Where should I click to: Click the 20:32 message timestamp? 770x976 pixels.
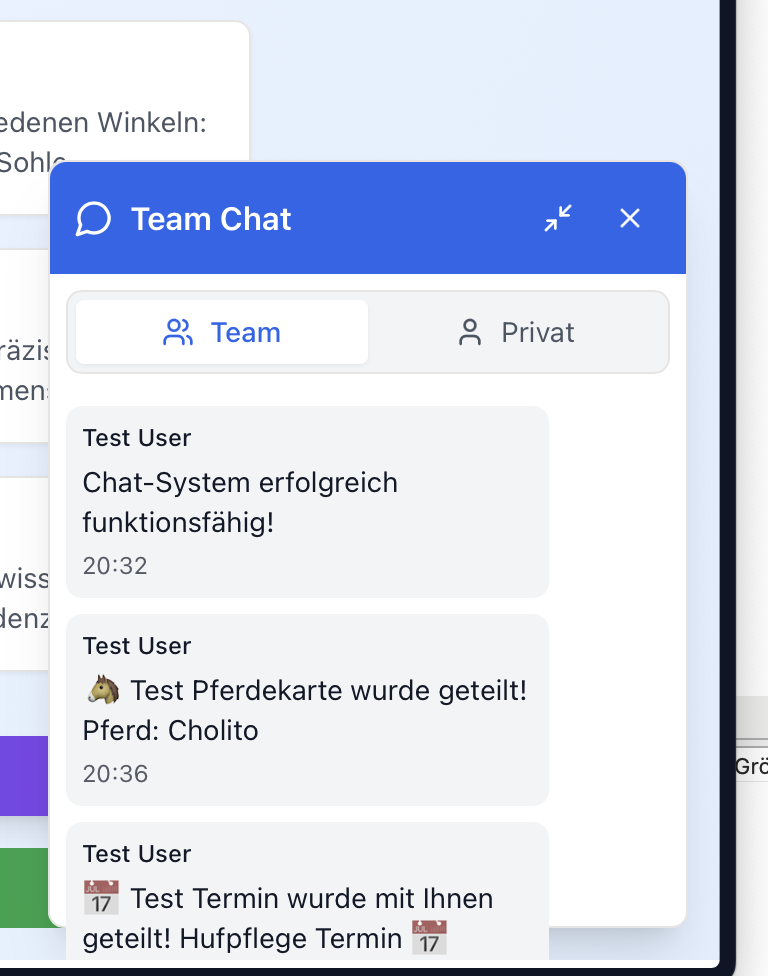coord(115,566)
